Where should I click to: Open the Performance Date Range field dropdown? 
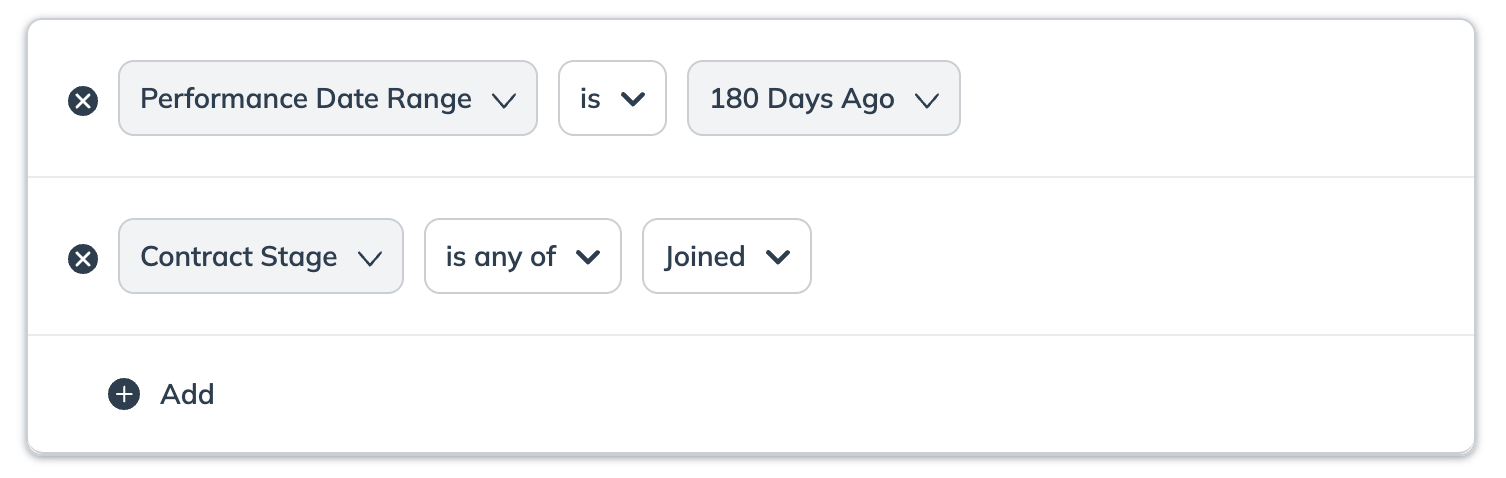click(327, 99)
